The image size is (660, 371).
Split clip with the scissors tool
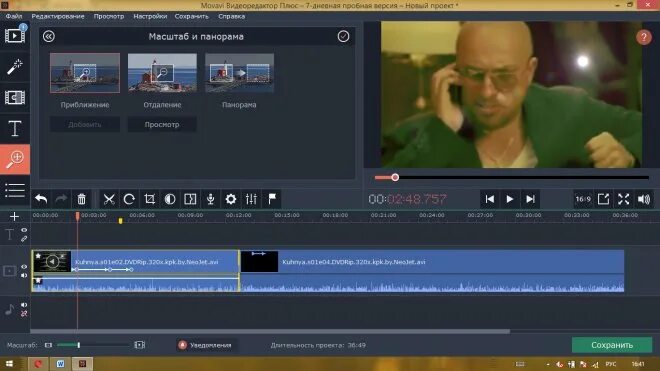[109, 199]
